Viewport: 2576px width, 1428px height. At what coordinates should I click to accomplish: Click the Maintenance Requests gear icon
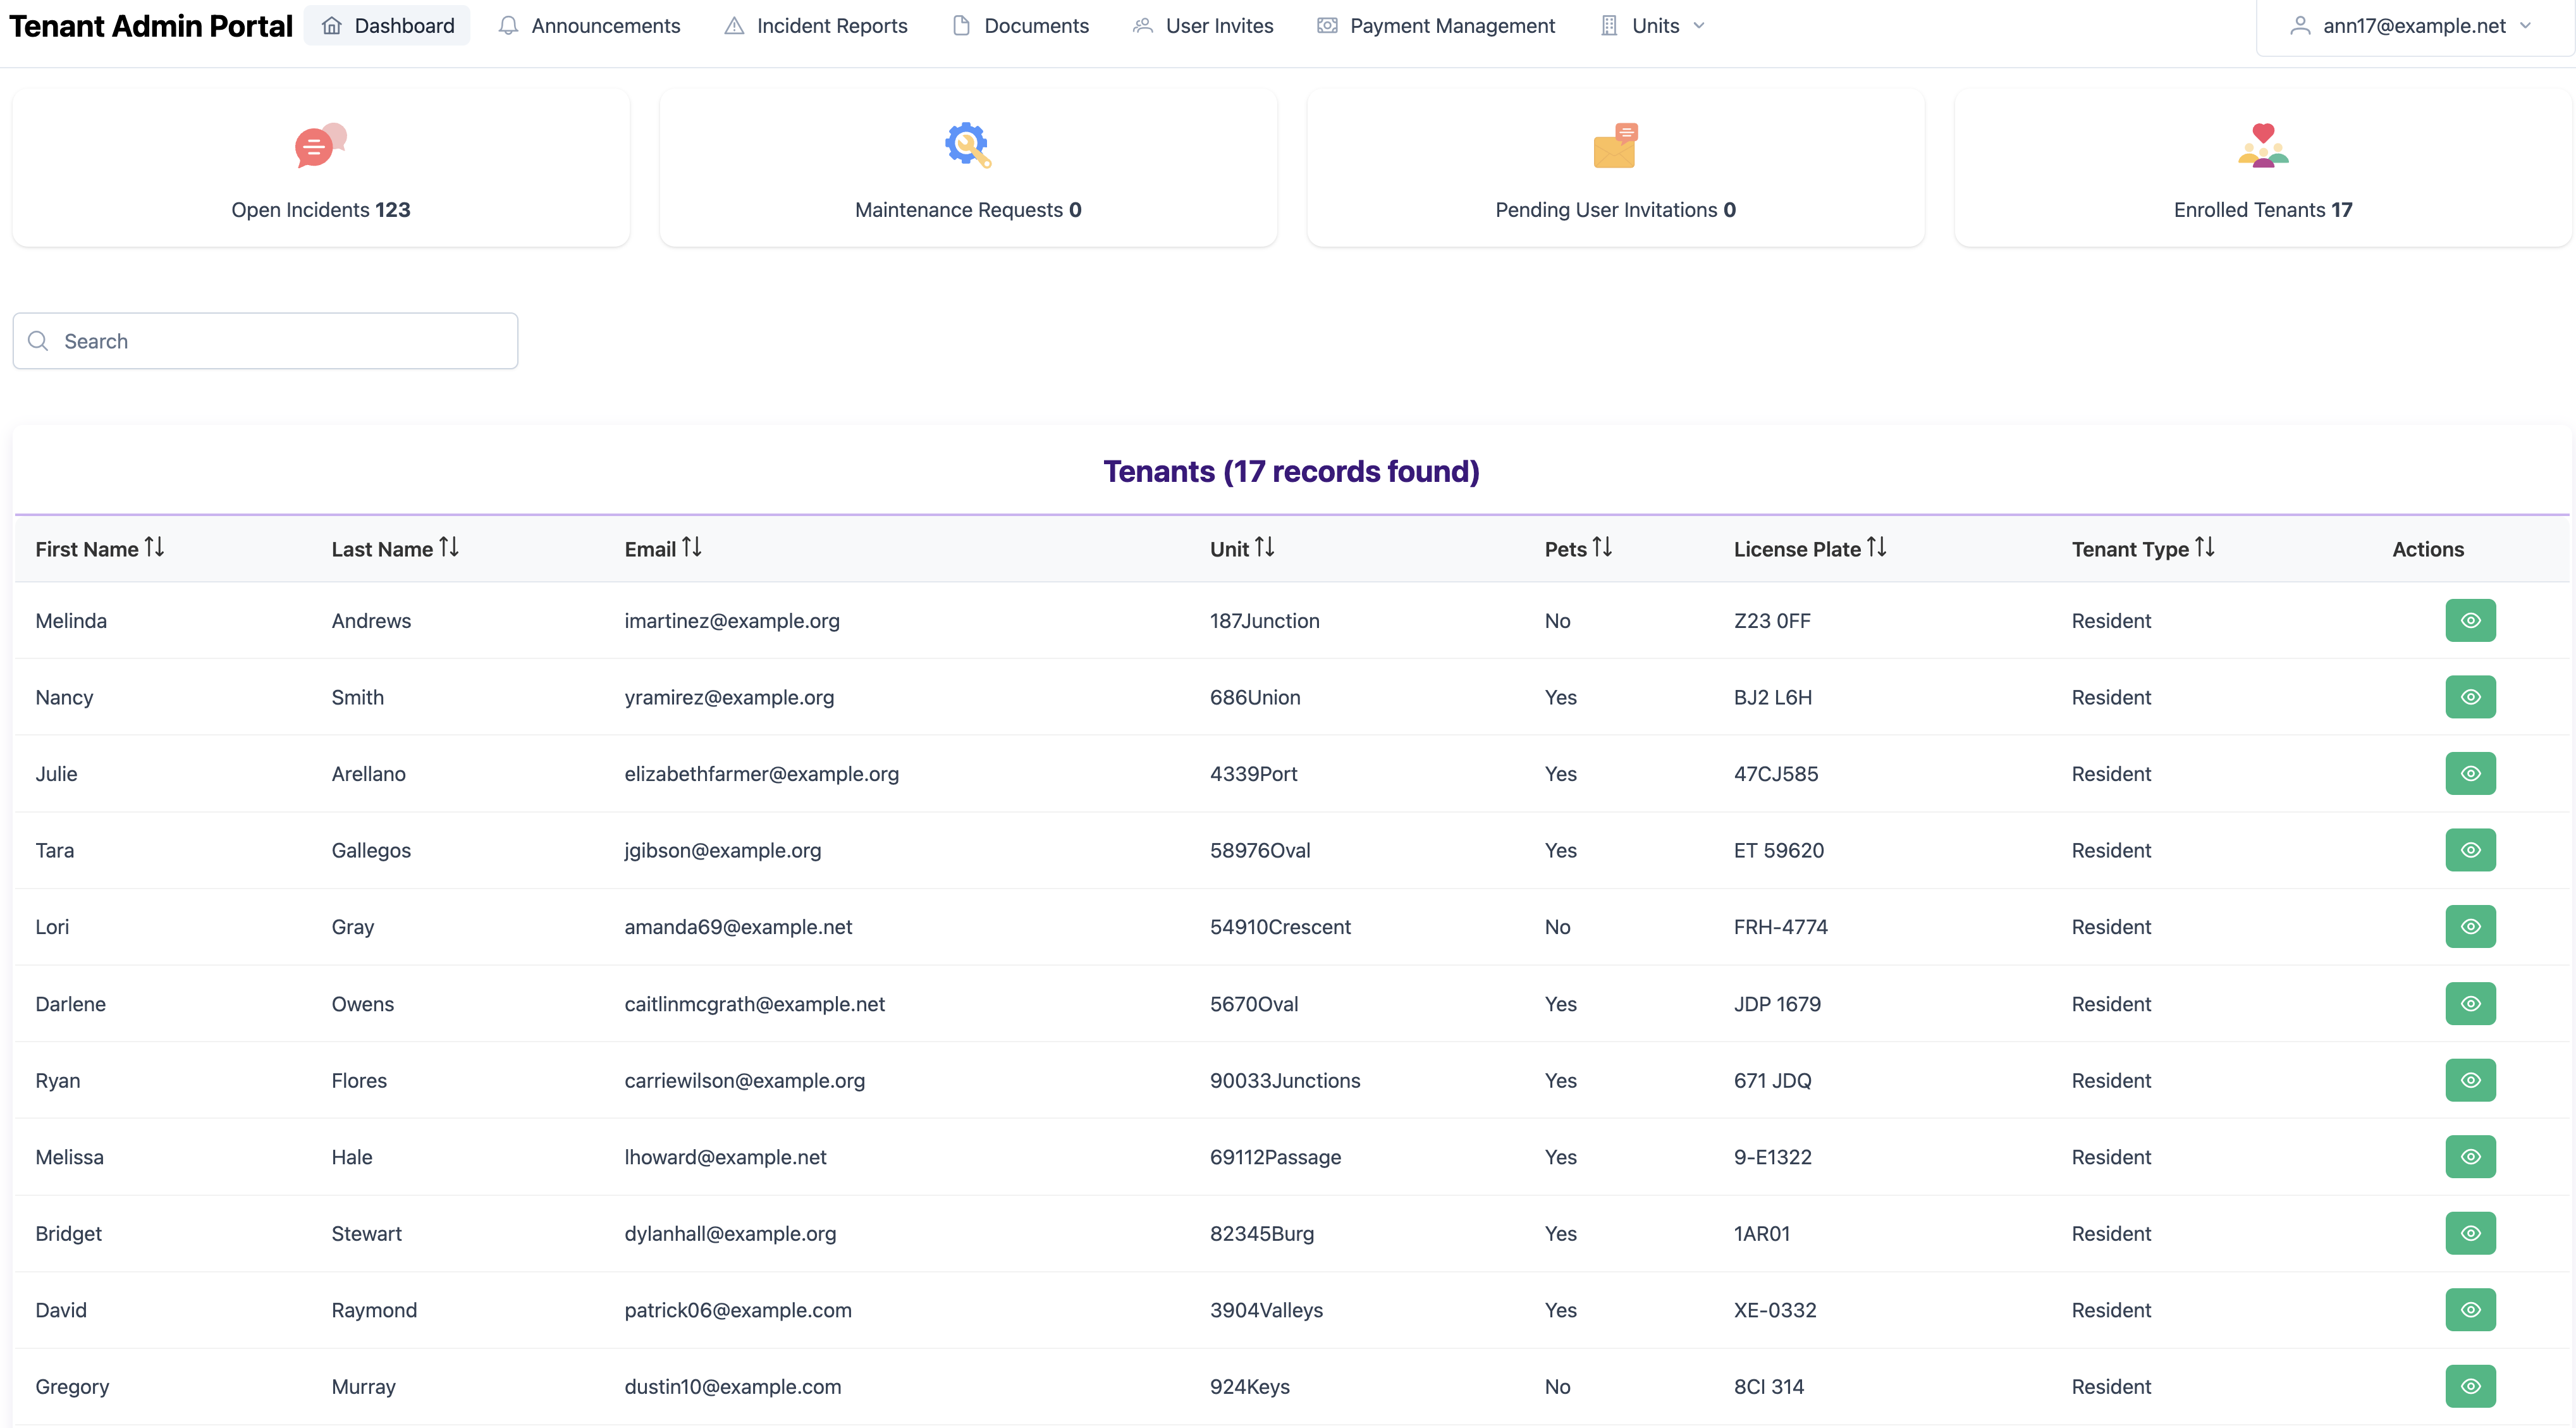pos(967,145)
